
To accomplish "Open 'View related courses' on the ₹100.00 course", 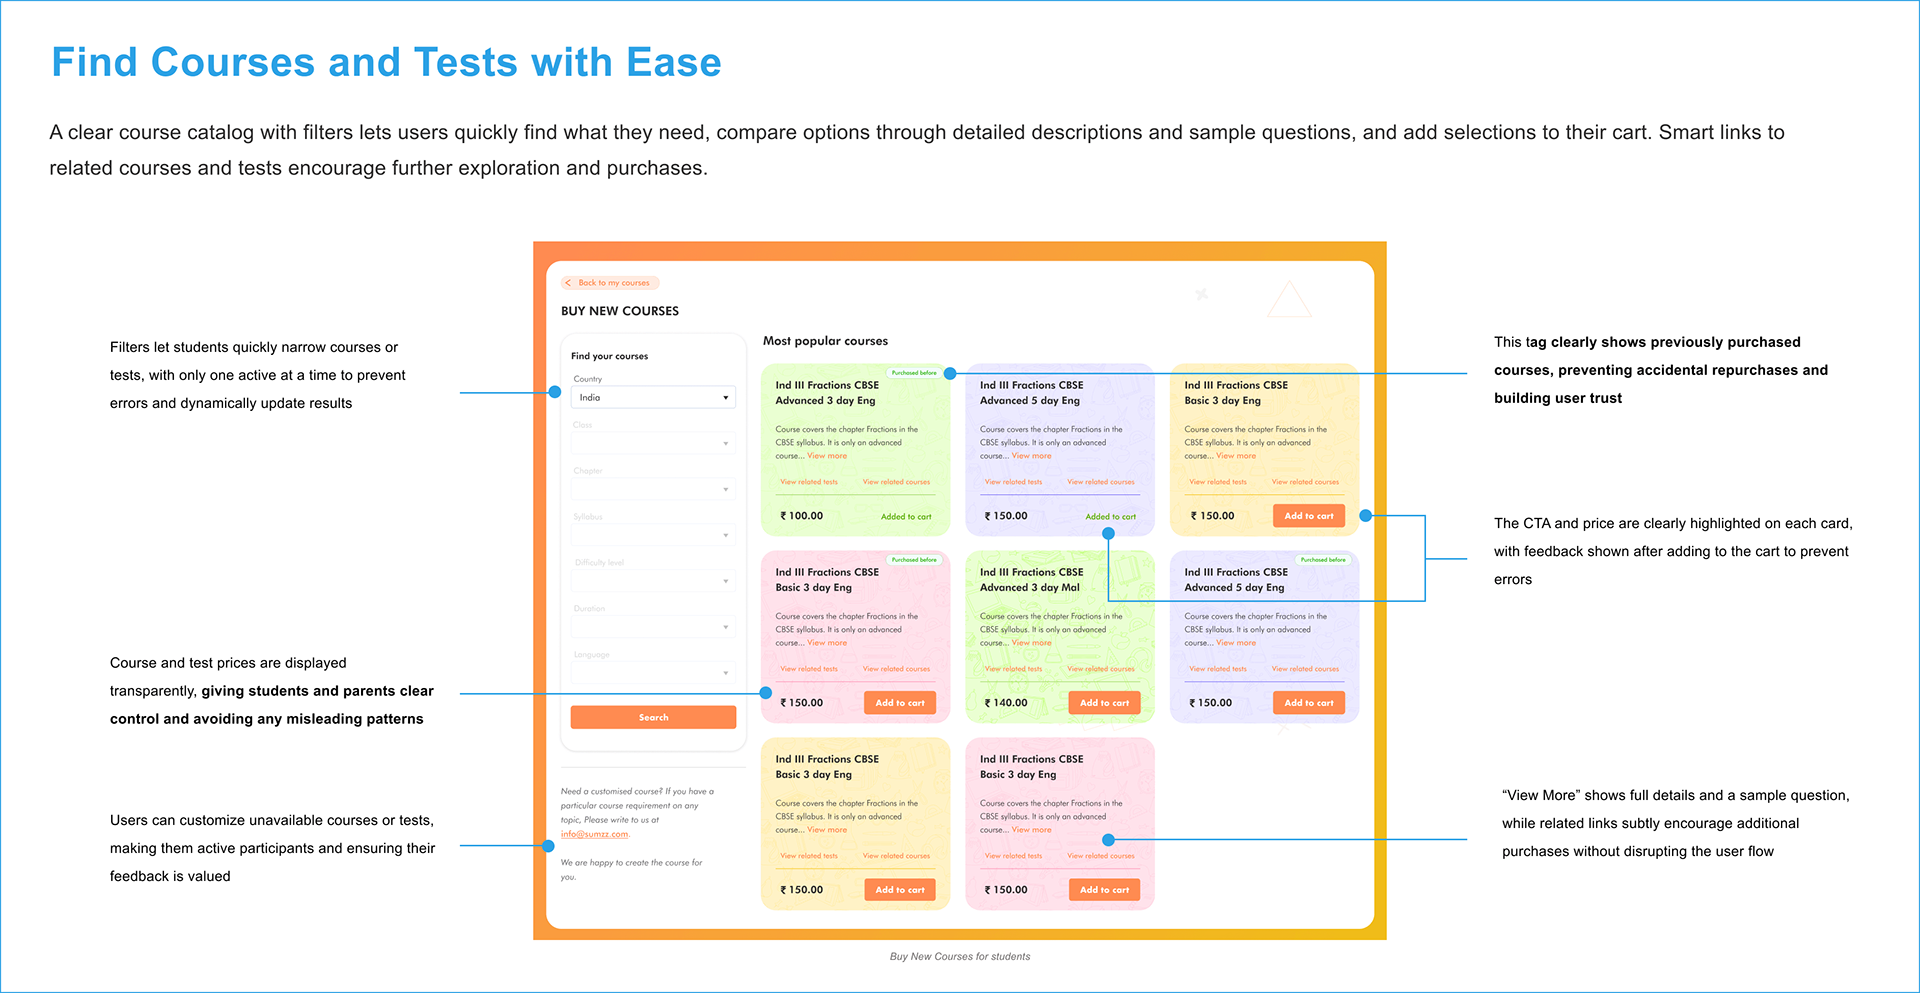I will [x=896, y=482].
